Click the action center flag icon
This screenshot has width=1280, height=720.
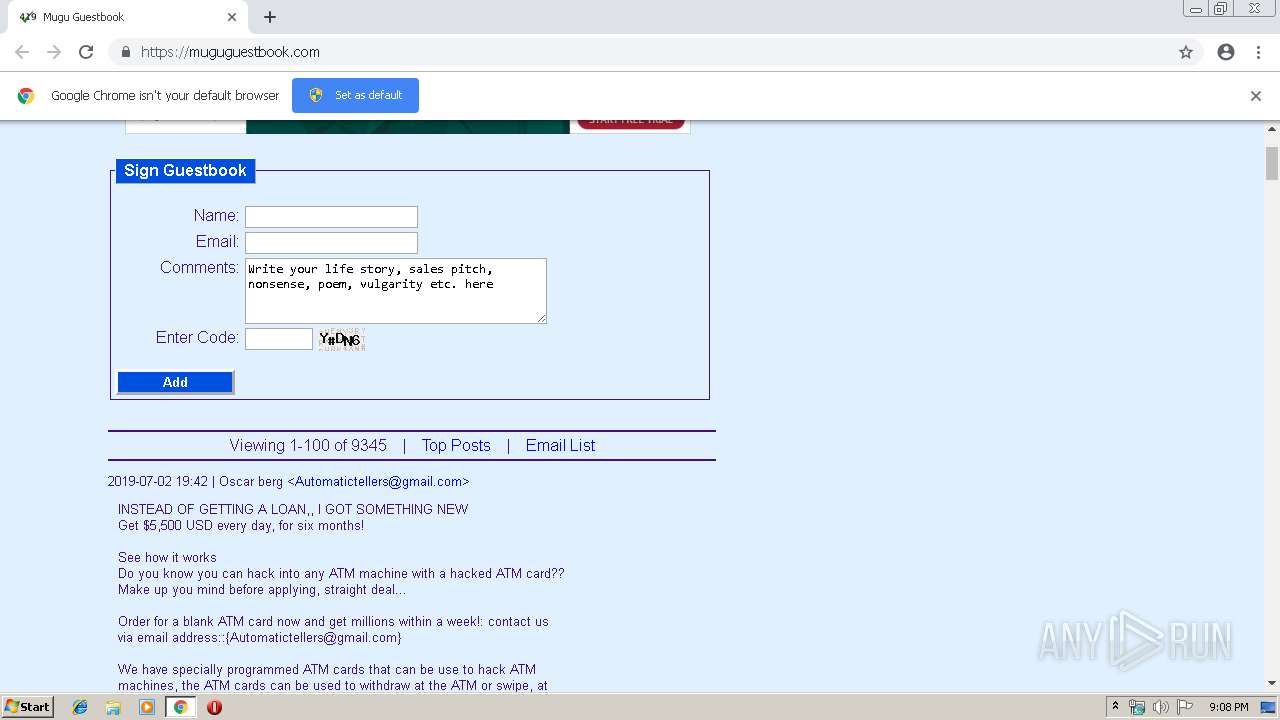coord(1185,707)
